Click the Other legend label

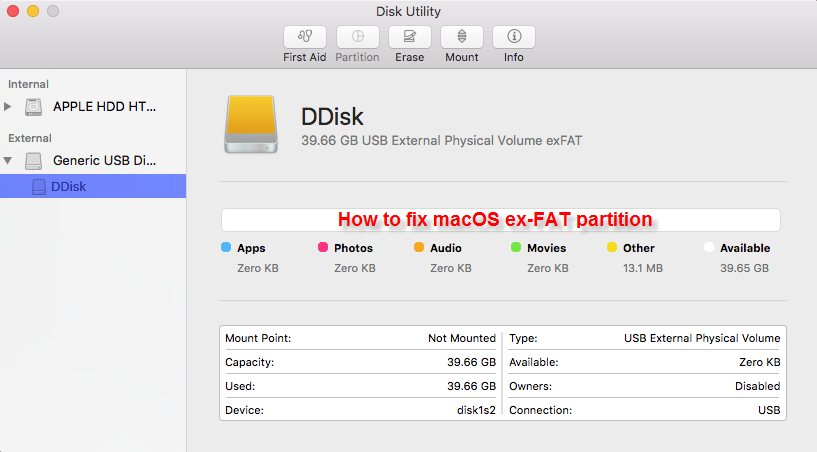639,248
